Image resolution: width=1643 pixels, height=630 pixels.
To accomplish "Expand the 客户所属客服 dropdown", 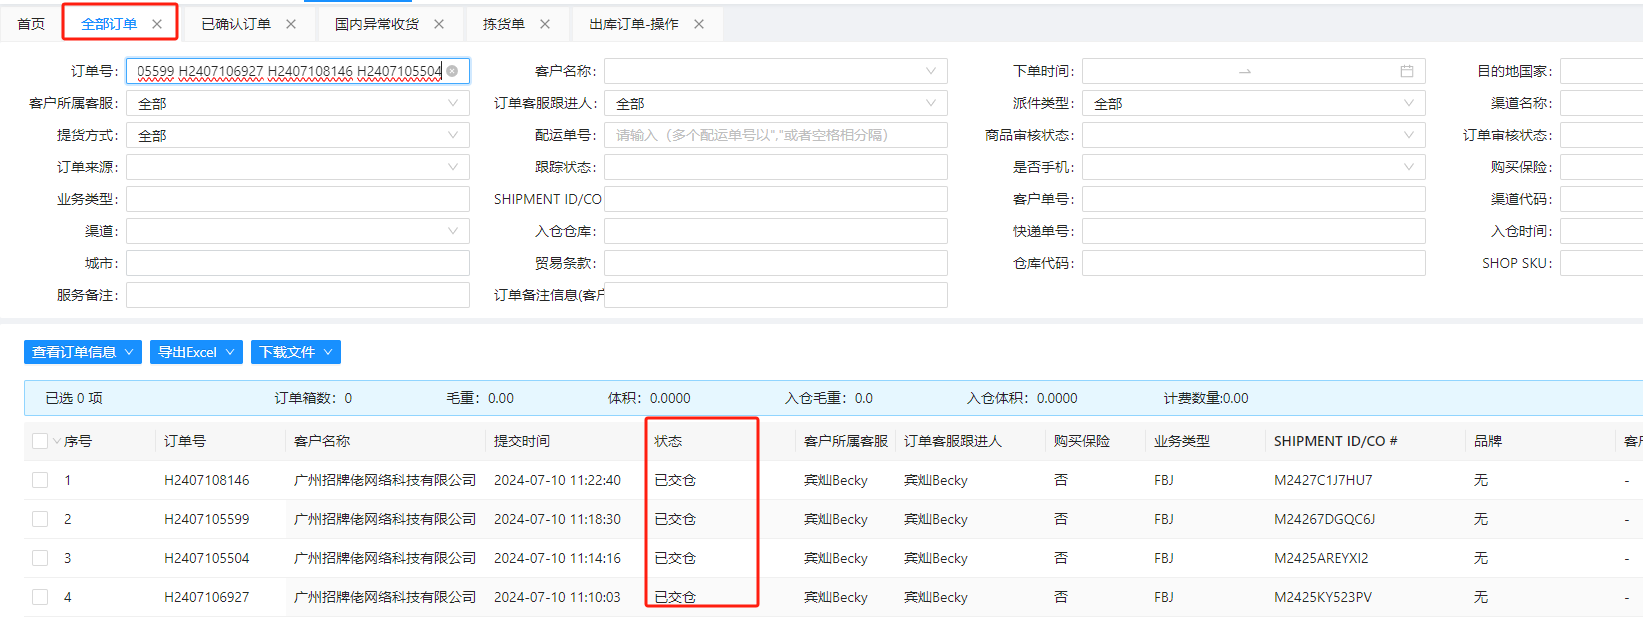I will pos(297,103).
